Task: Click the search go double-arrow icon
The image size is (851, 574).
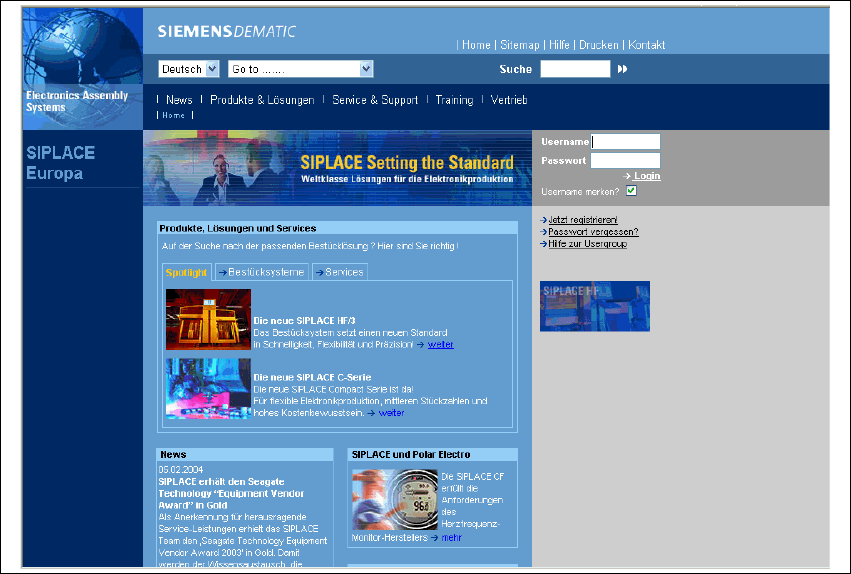Action: click(x=623, y=69)
